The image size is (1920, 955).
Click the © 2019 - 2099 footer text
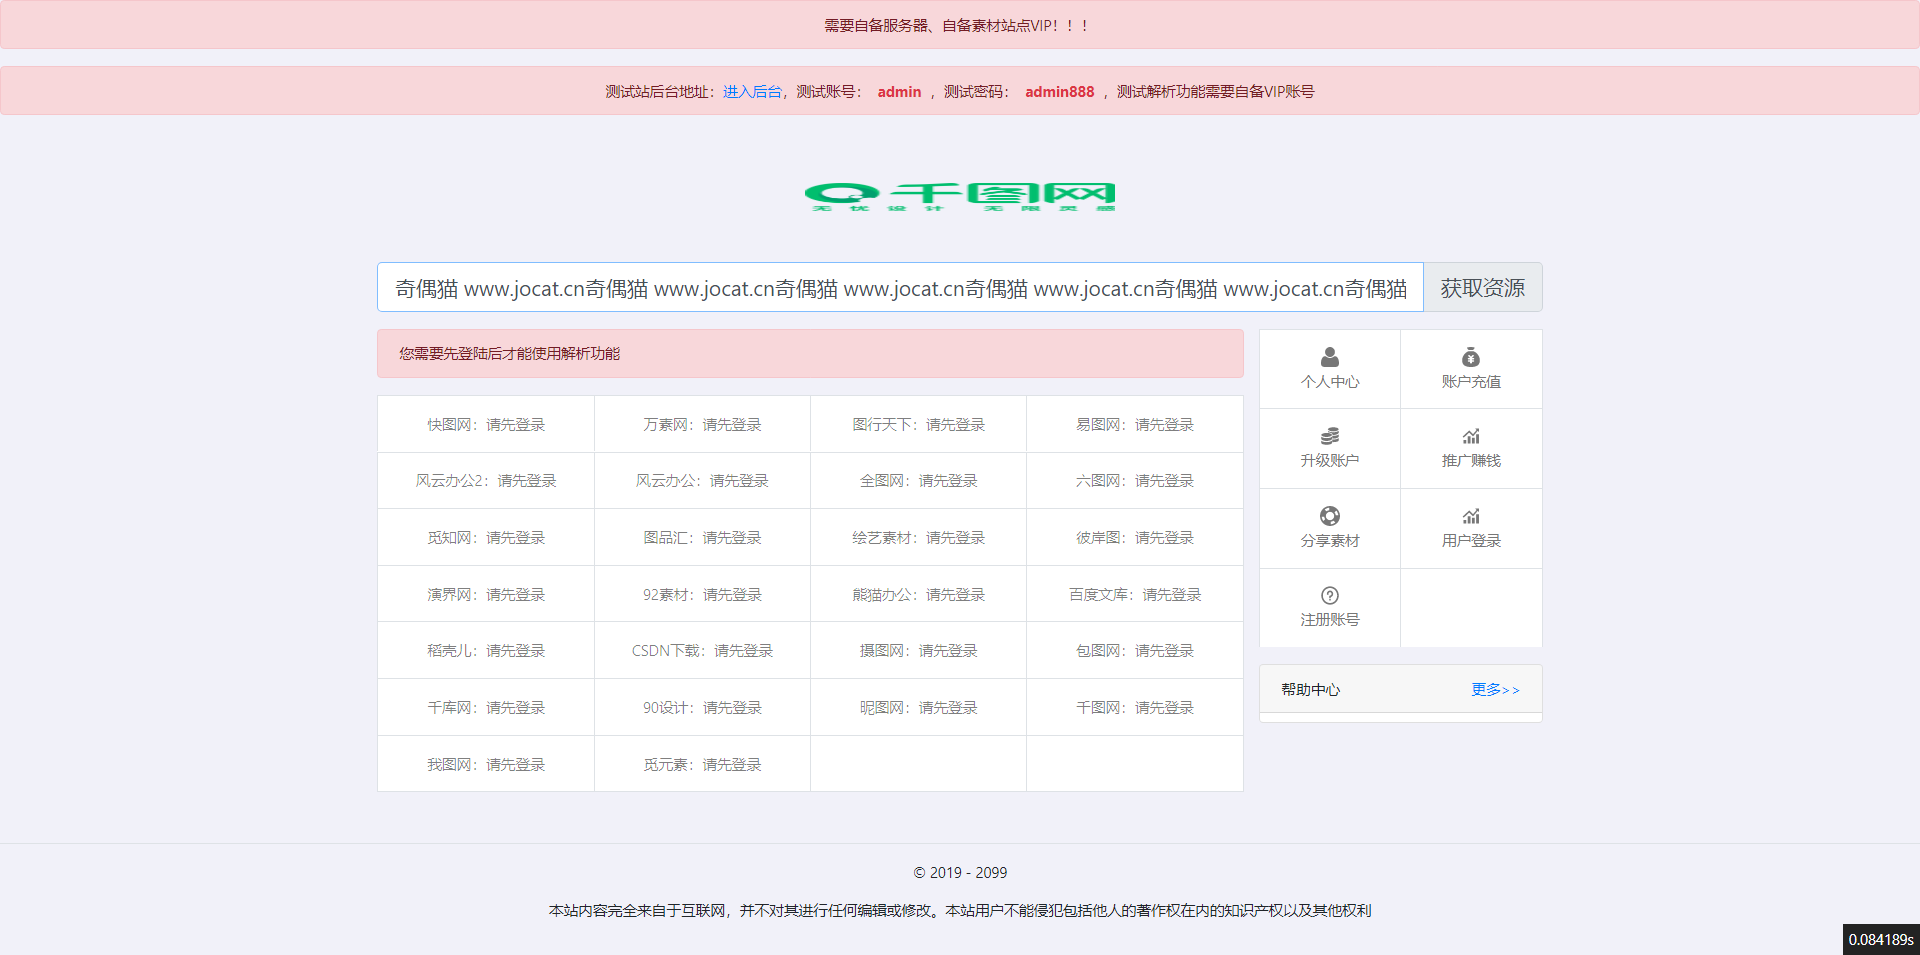click(x=960, y=873)
